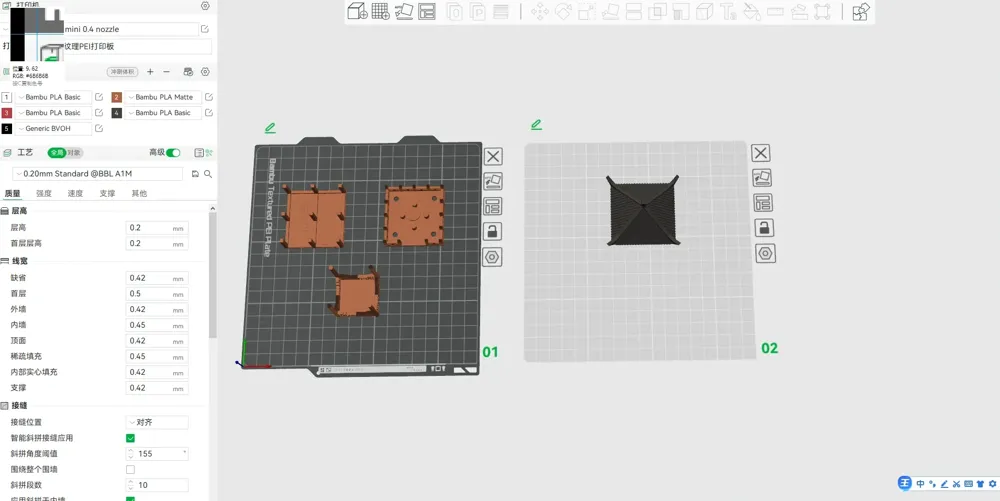Viewport: 1000px width, 501px height.
Task: Select the Text shape tool
Action: coord(728,11)
